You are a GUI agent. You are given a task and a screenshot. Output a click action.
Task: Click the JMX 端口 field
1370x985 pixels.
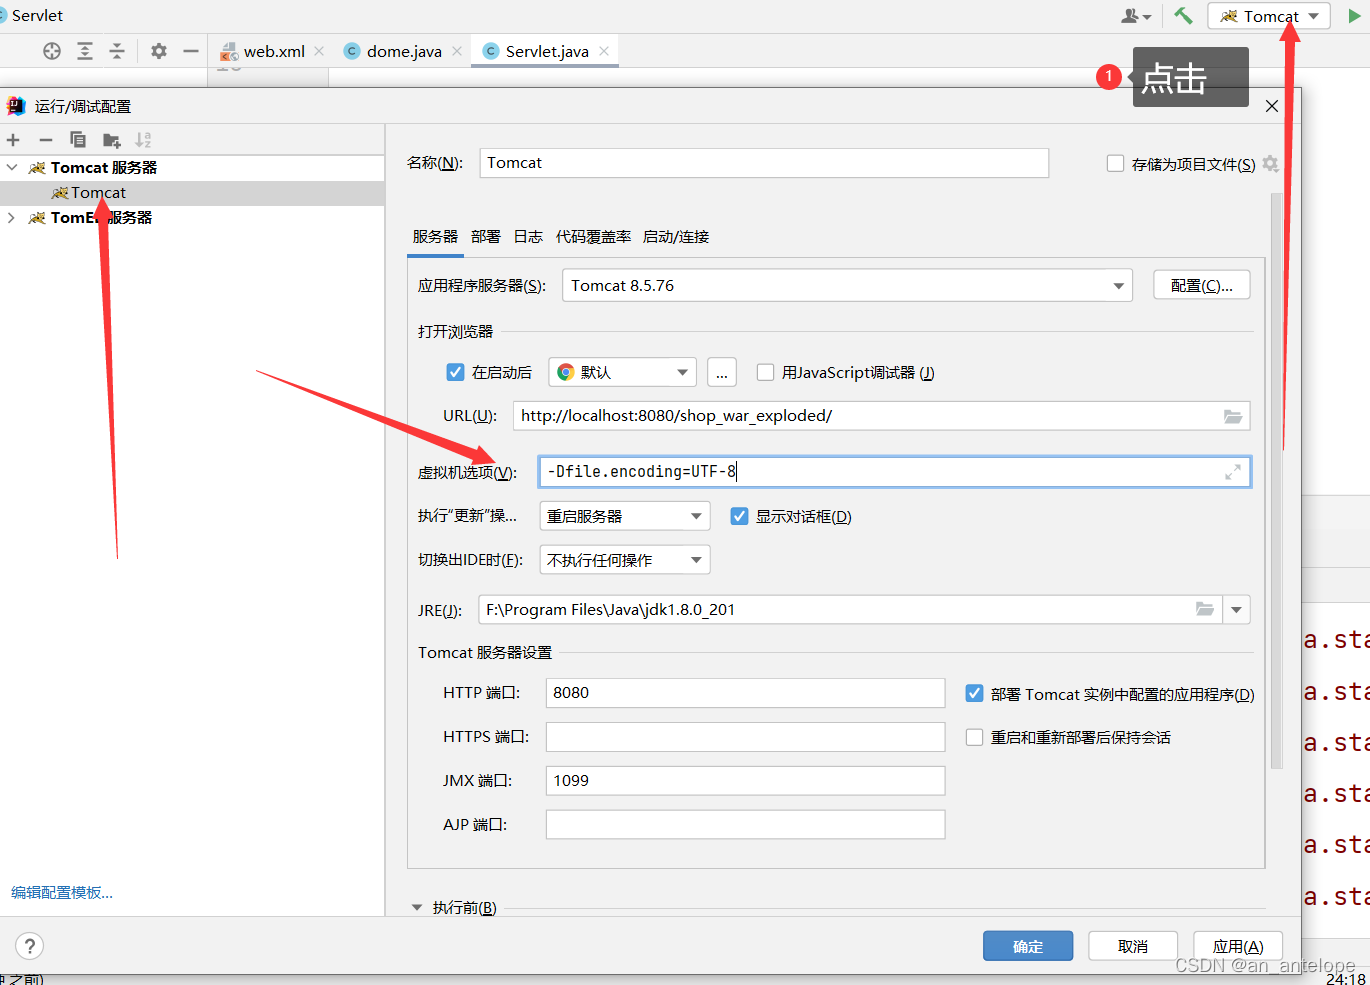[745, 781]
